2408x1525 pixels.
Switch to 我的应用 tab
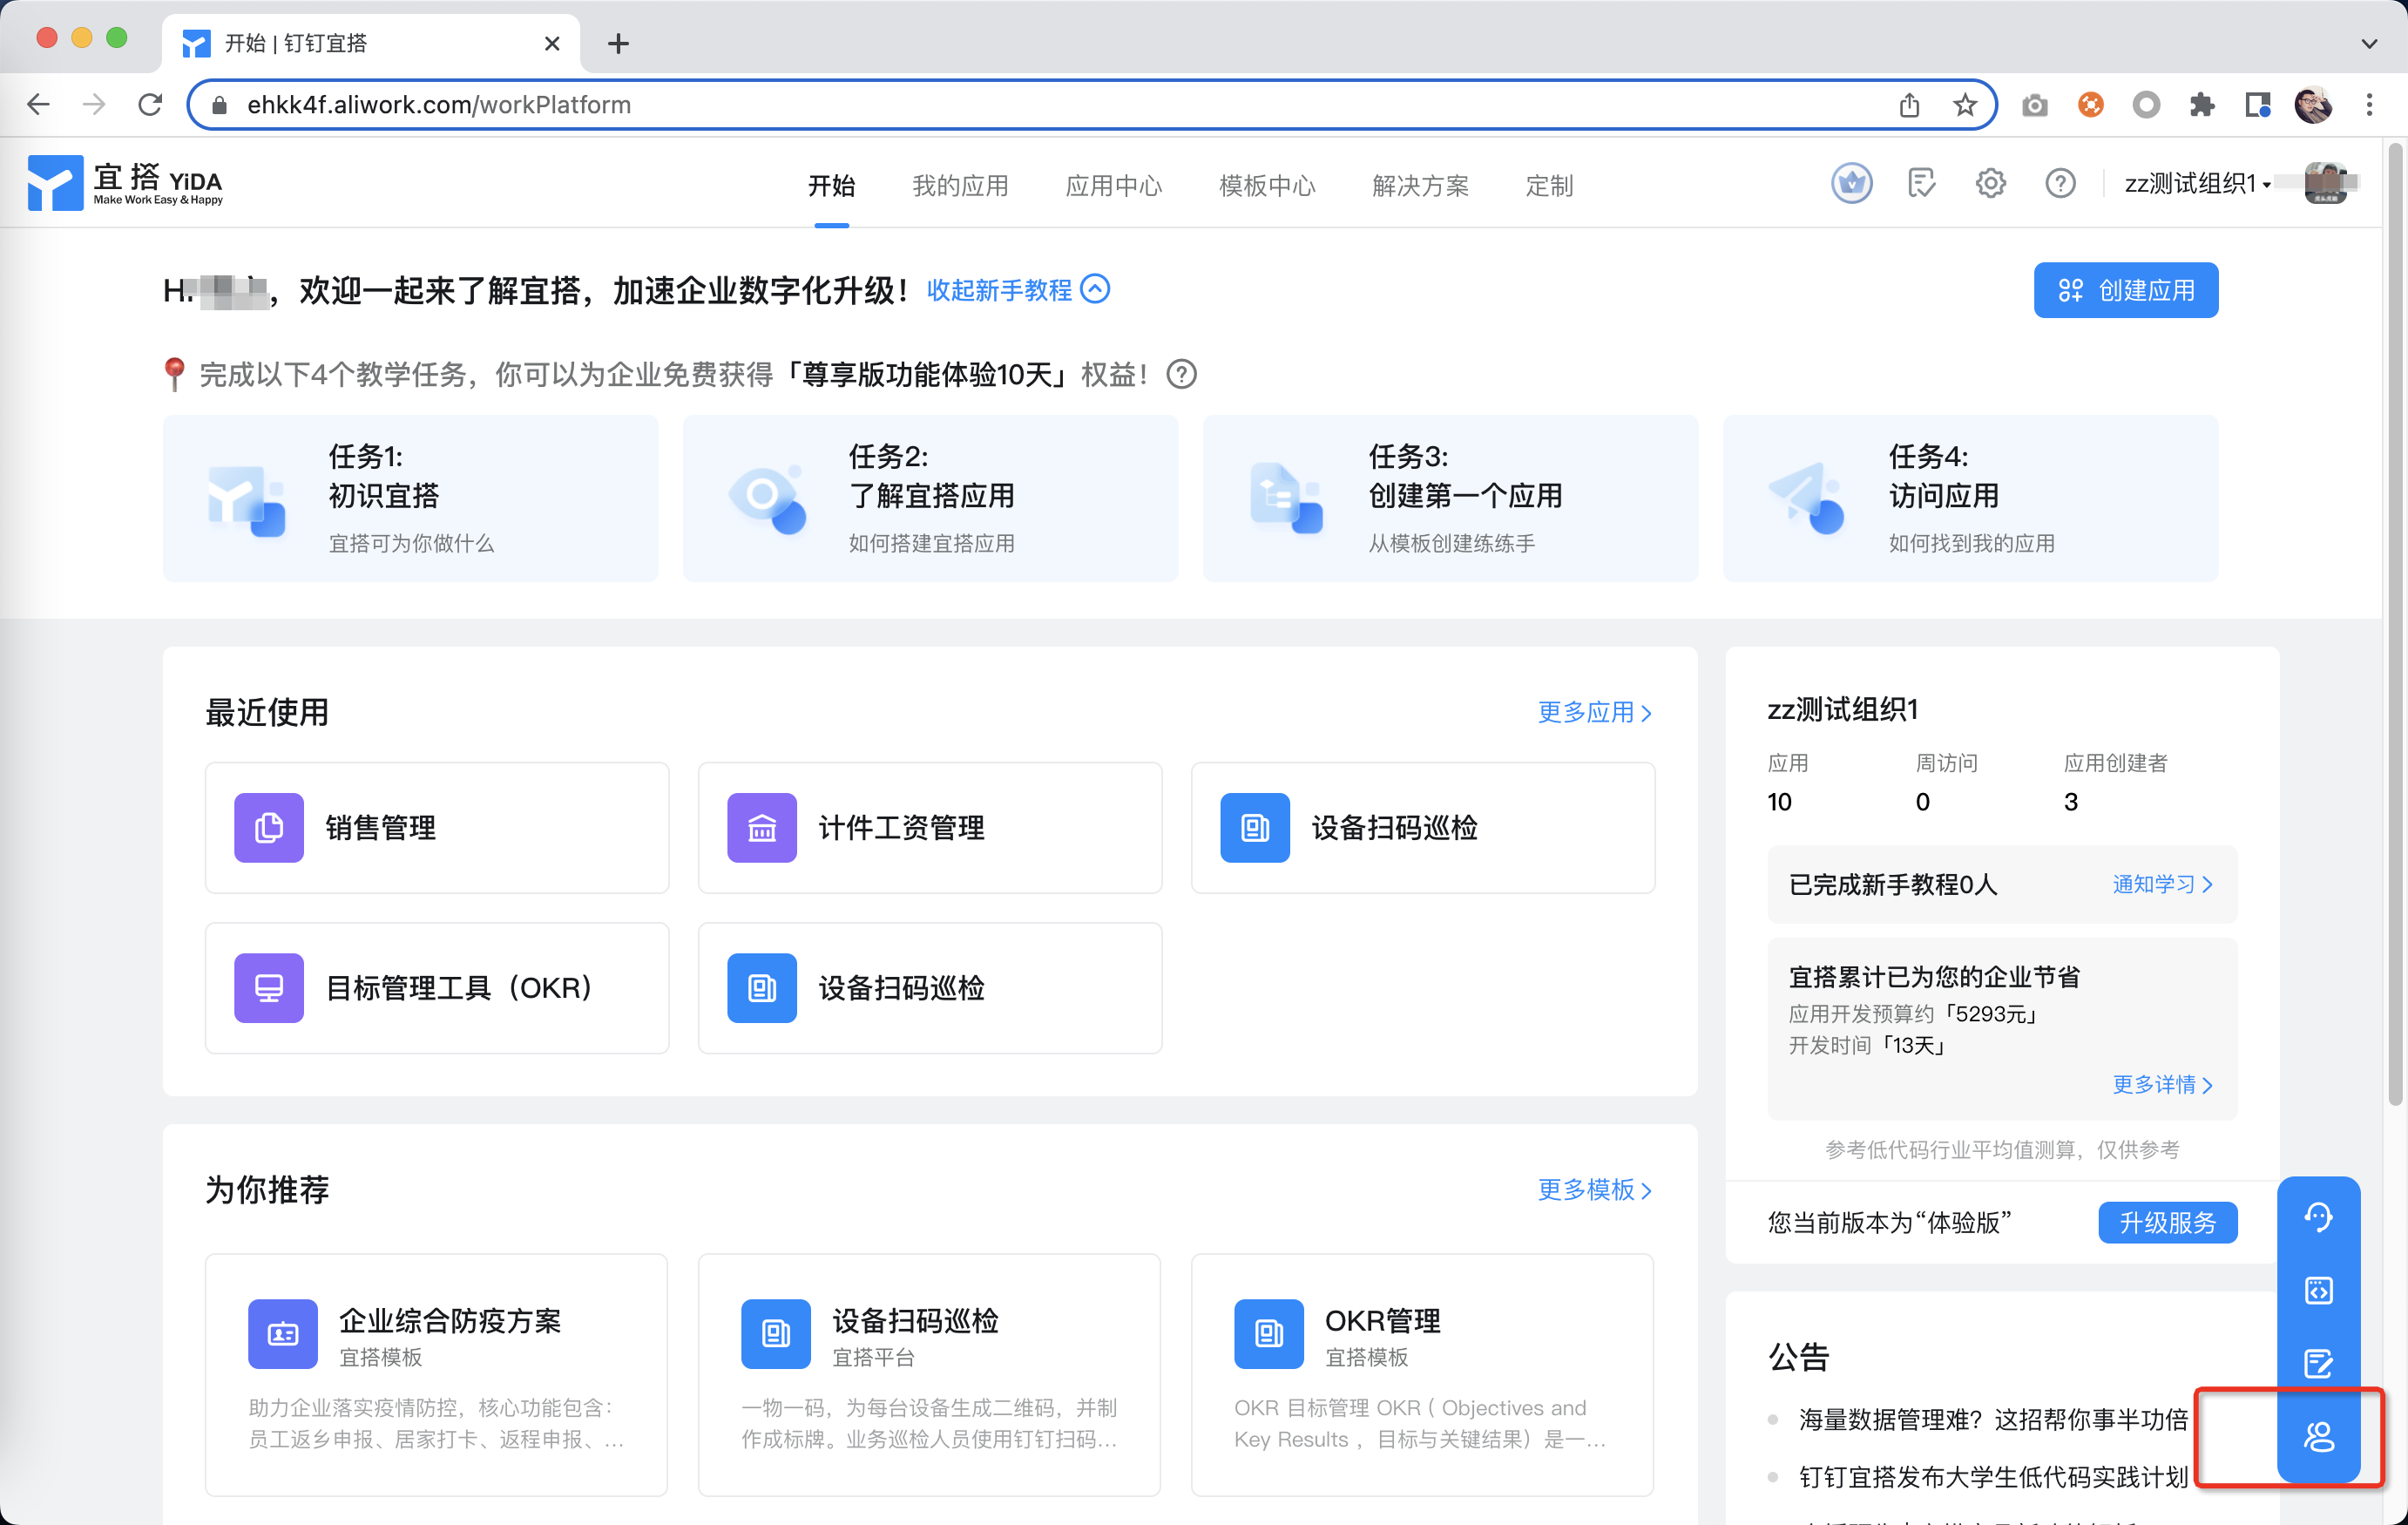tap(960, 185)
